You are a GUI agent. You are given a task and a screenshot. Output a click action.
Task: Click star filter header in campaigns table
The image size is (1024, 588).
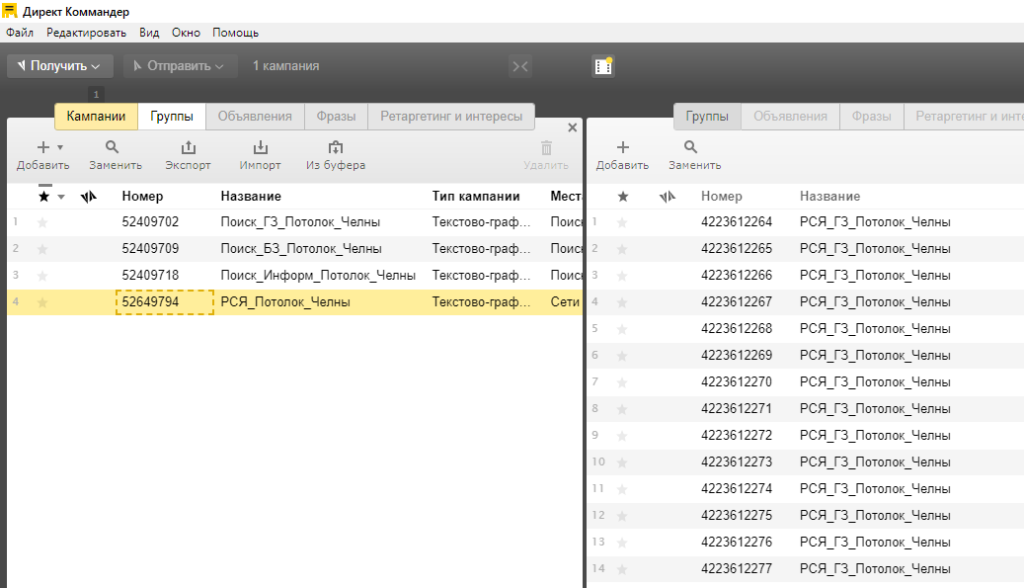[x=44, y=197]
